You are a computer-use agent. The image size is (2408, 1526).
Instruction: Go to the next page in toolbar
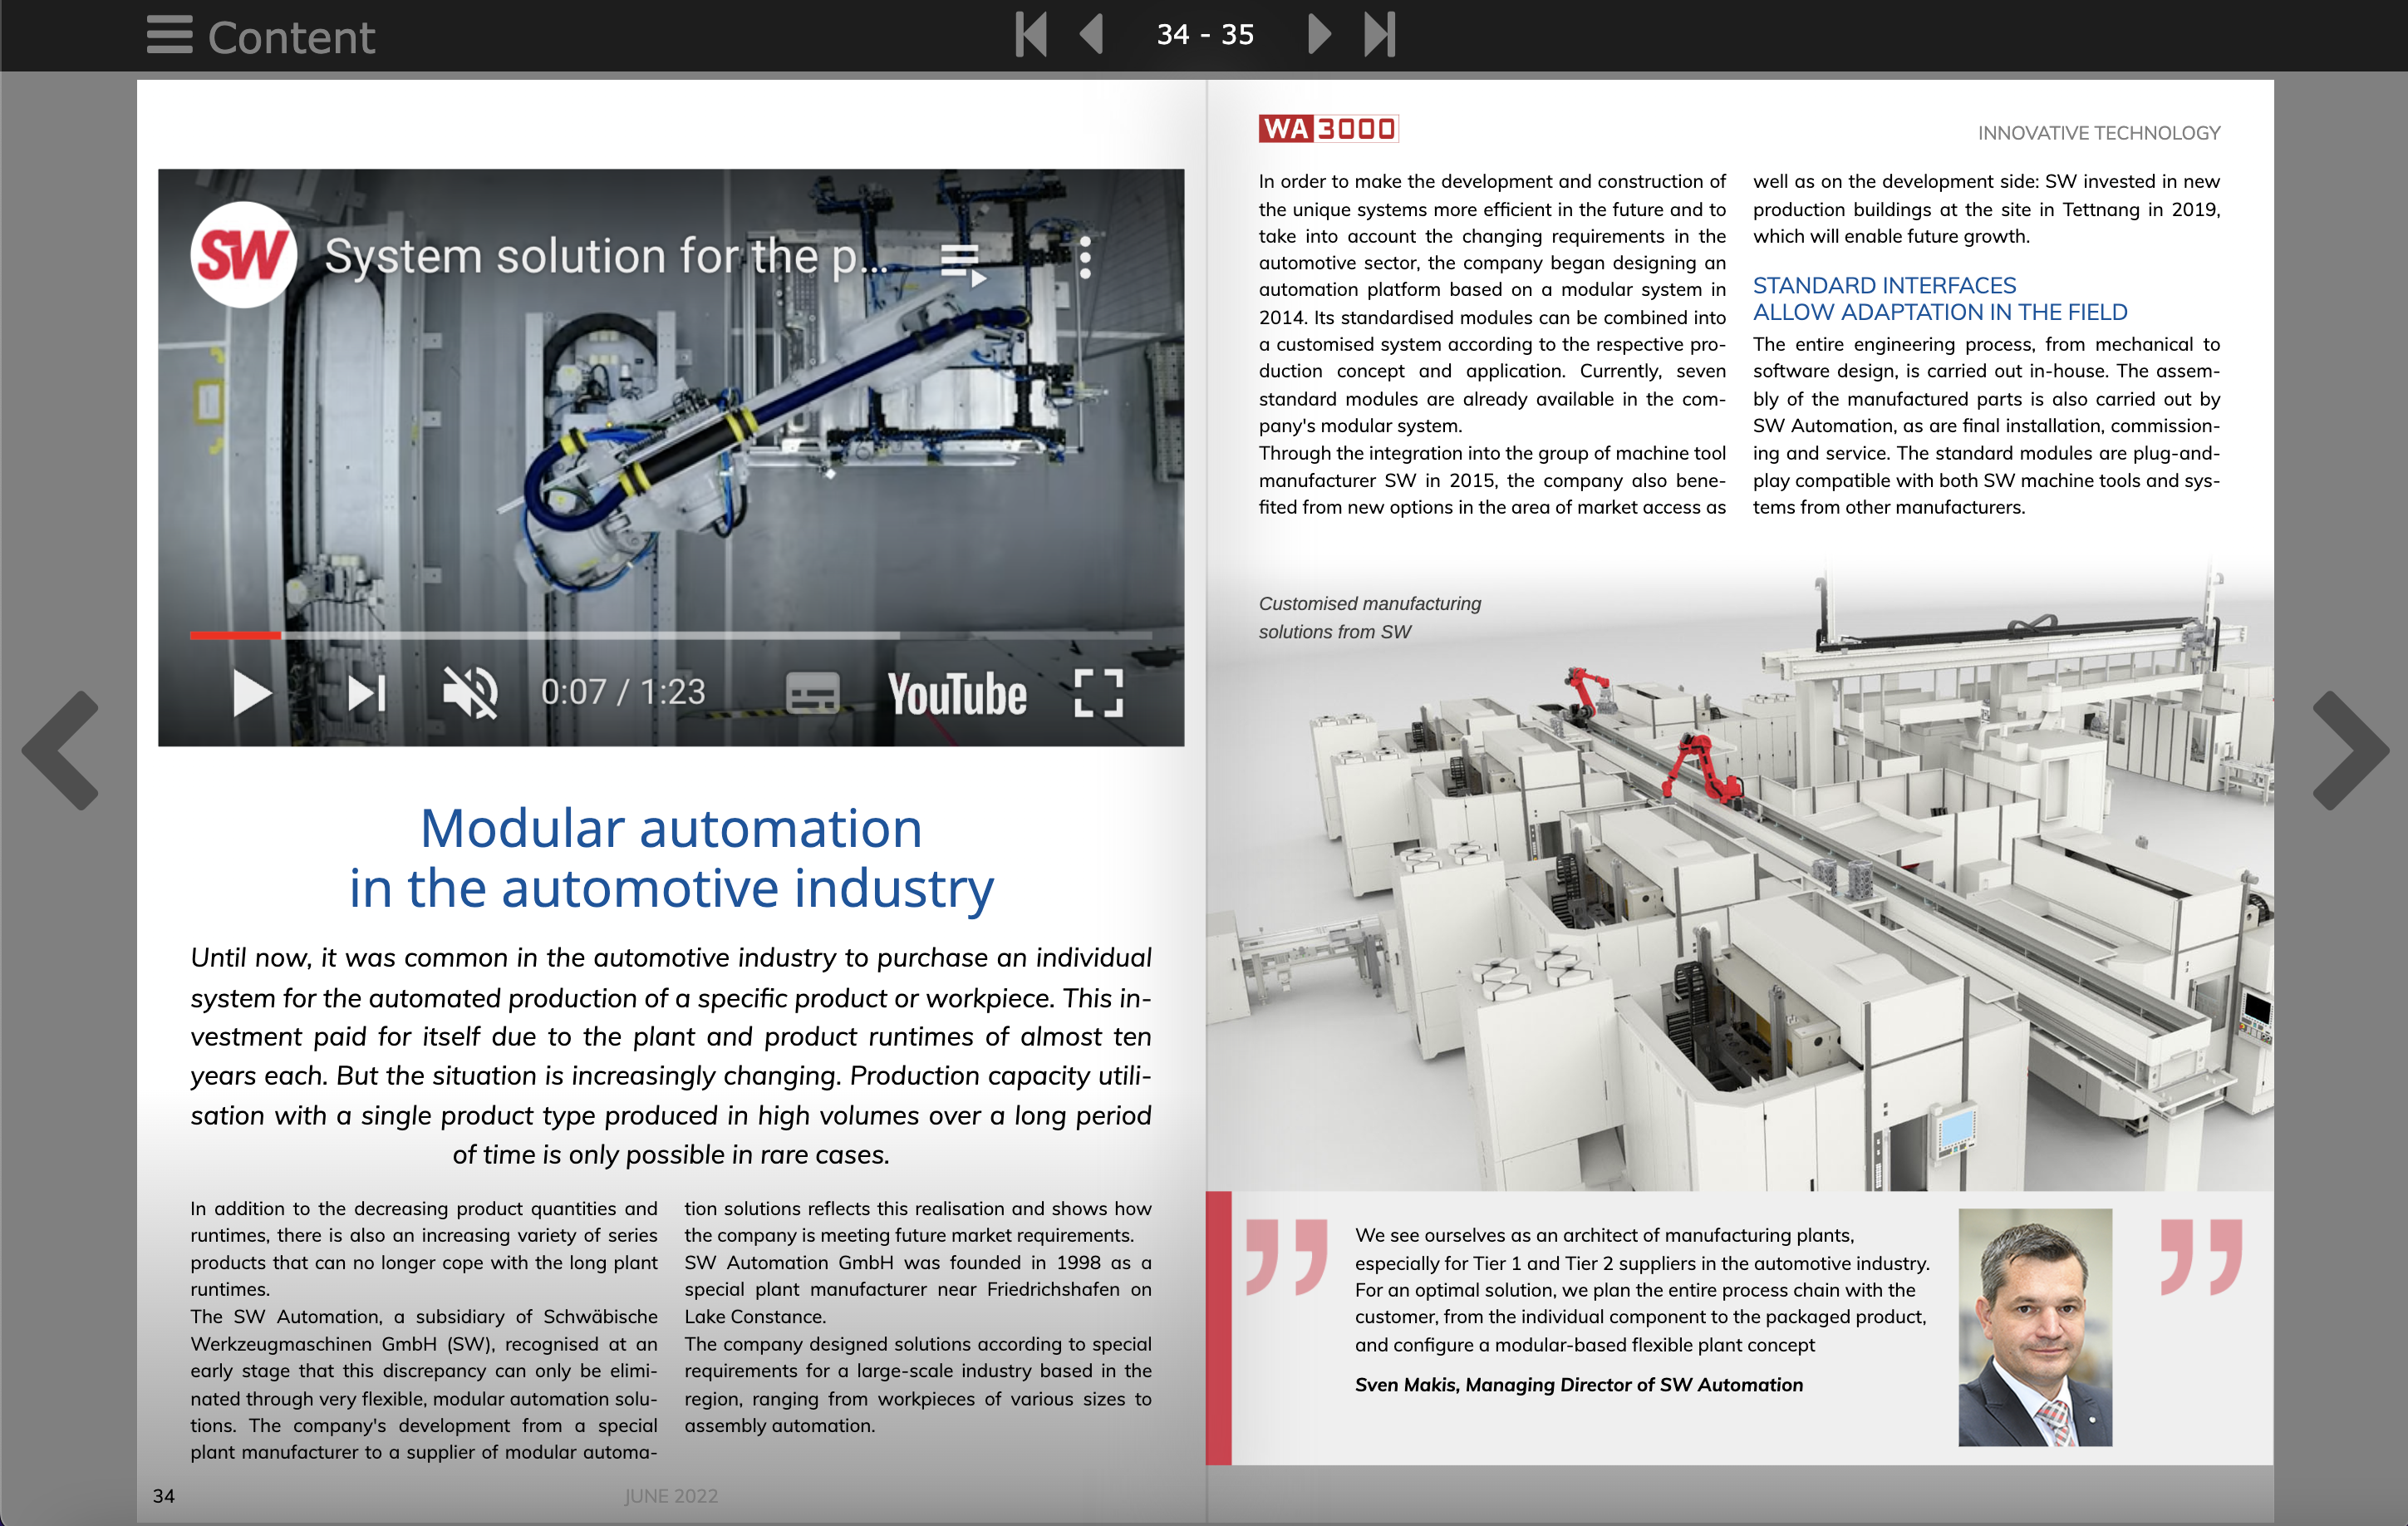tap(1319, 35)
